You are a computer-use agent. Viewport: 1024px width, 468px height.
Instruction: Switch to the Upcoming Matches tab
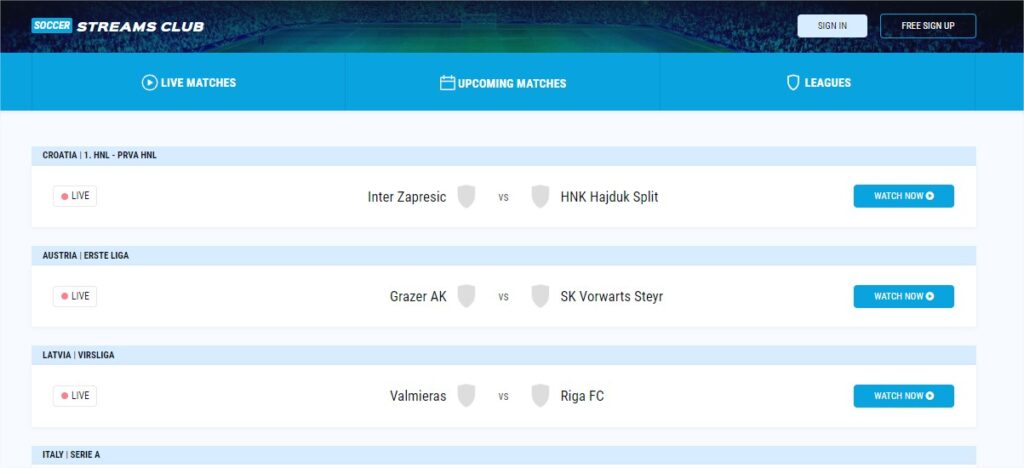pos(503,82)
